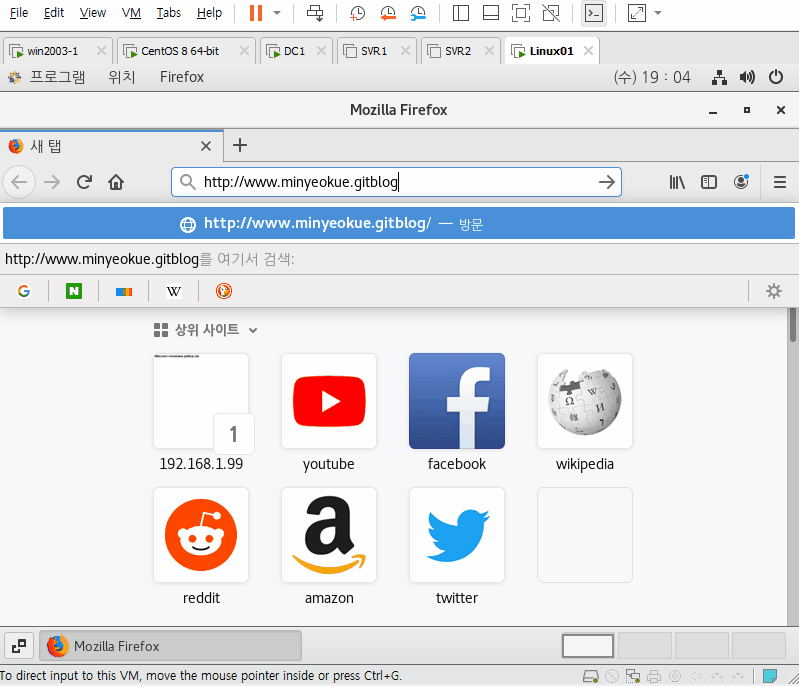Search with Google engine icon
This screenshot has width=799, height=686.
click(24, 291)
